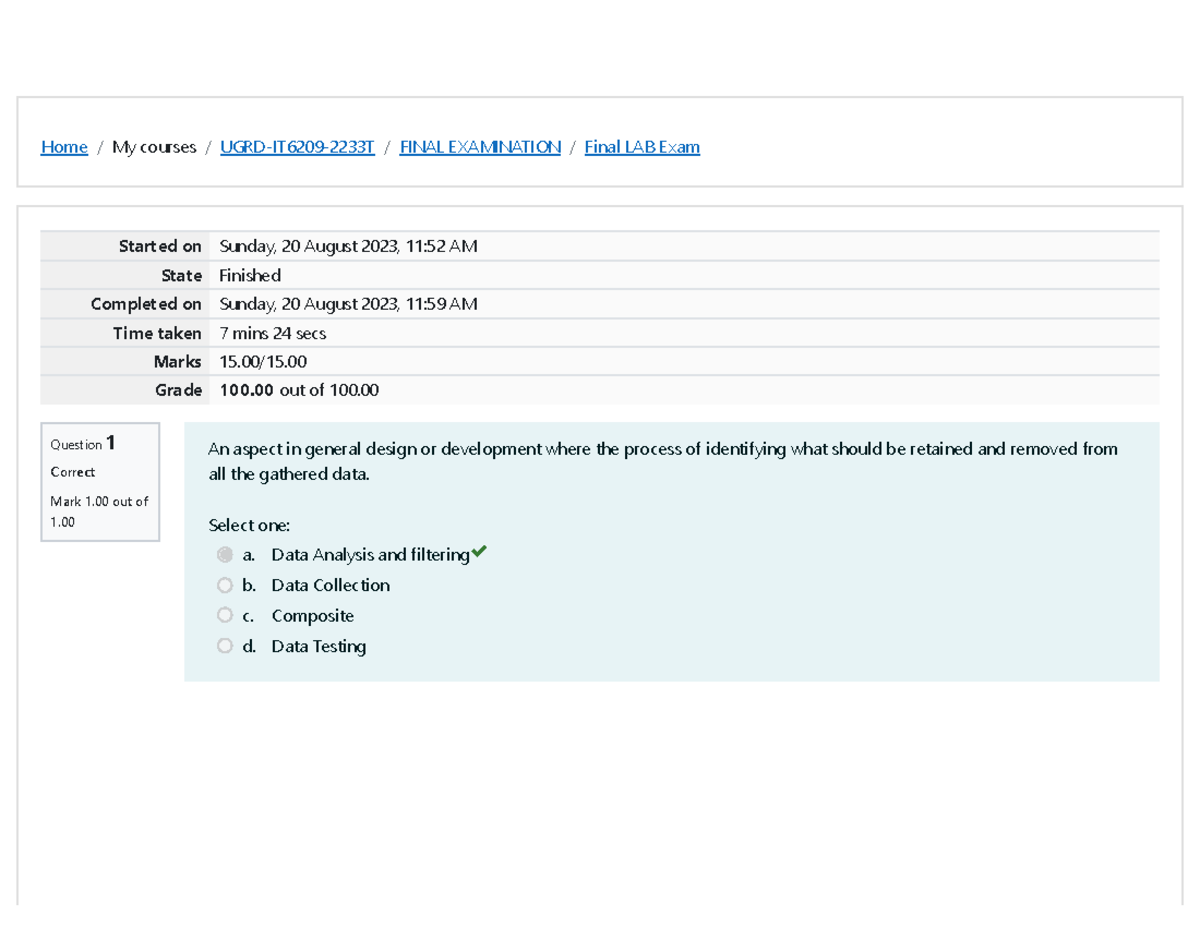
Task: Click the green checkmark beside the correct answer
Action: point(479,552)
